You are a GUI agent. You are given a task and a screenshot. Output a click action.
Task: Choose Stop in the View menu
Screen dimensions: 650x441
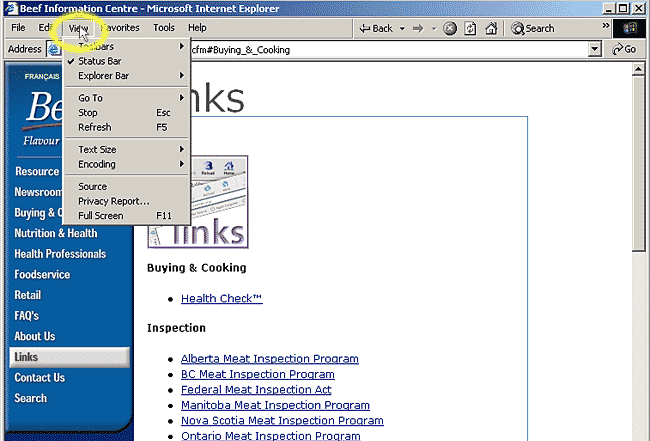tap(127, 113)
